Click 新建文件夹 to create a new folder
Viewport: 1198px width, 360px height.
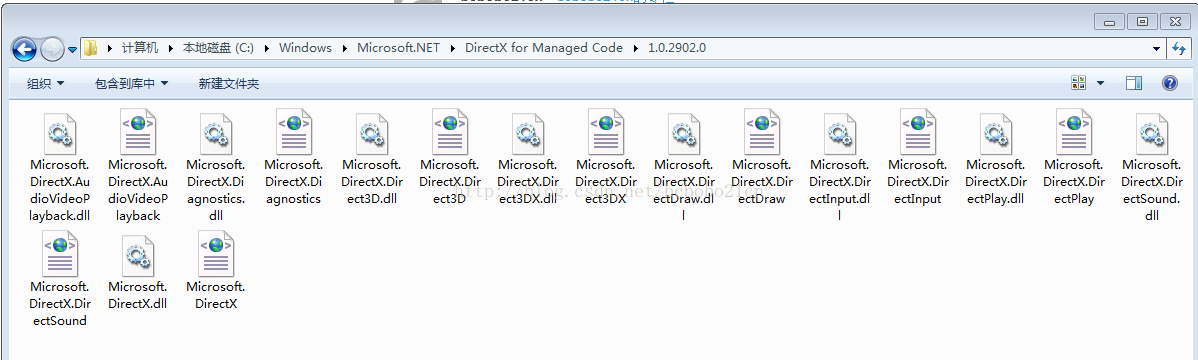(x=228, y=83)
